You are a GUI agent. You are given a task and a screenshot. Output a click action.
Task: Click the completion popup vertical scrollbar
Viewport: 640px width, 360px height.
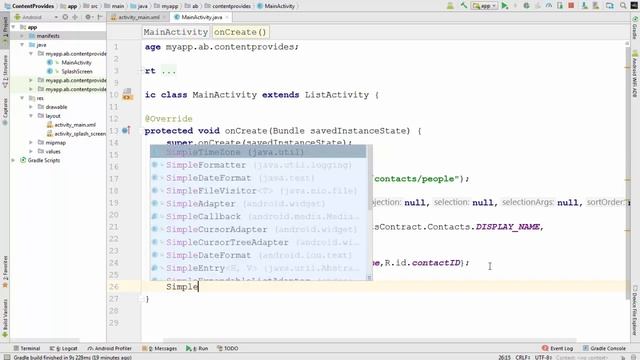pos(370,178)
